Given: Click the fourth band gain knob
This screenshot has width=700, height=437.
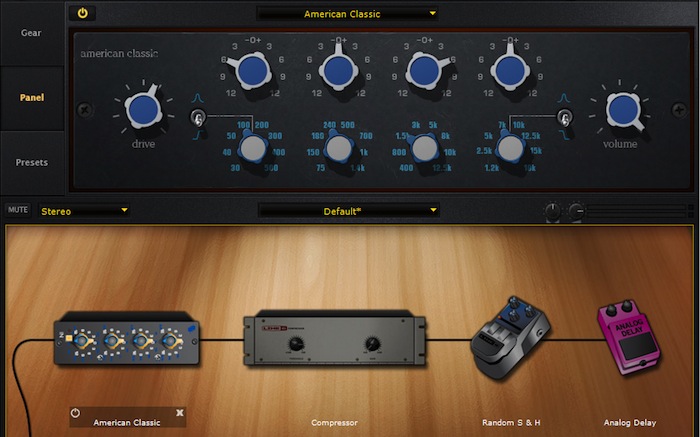Looking at the screenshot, I should pos(510,71).
